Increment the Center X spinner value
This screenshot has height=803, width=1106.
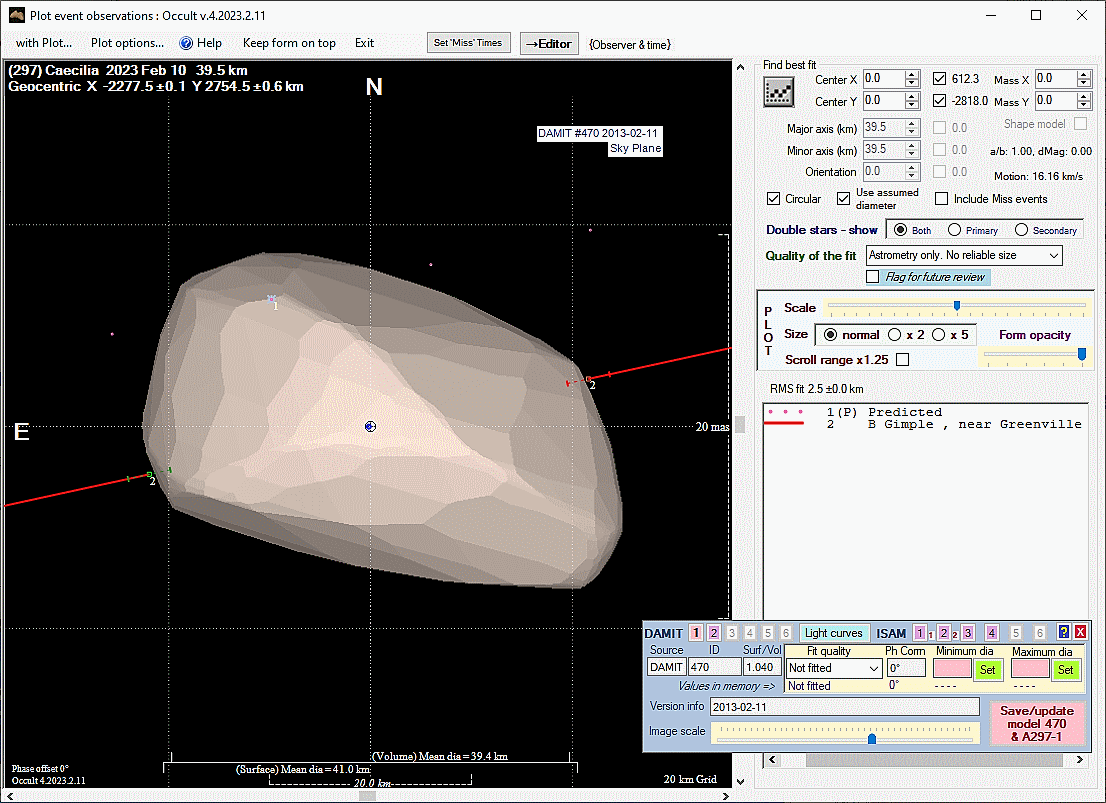point(911,75)
